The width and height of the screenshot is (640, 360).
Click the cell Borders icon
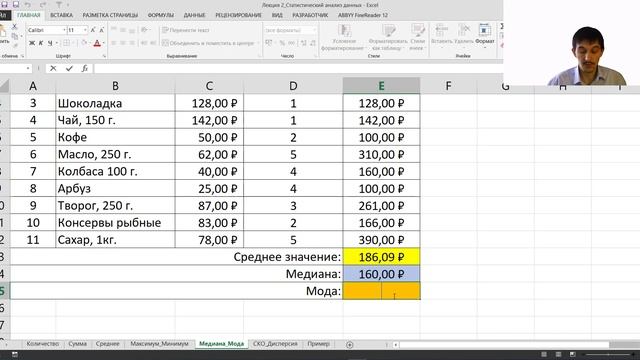[x=67, y=43]
